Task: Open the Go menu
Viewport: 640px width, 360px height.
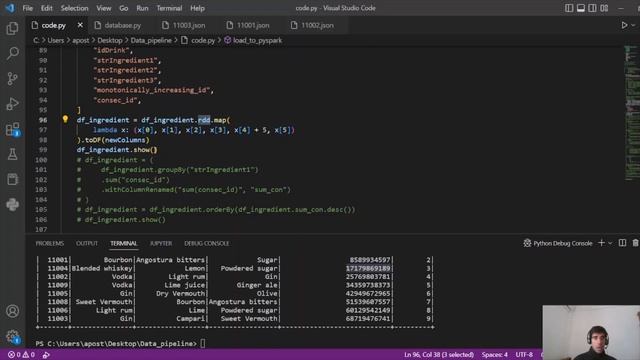Action: click(x=124, y=8)
